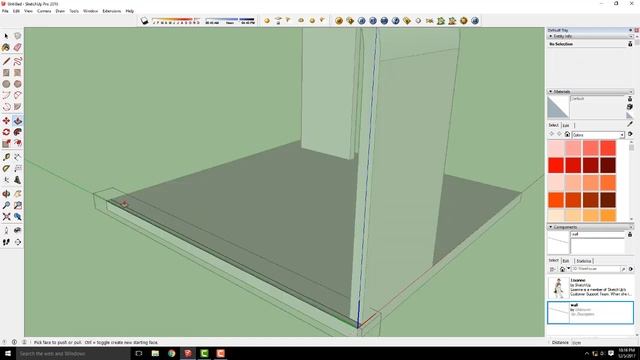Collapse the Entity Info panel
This screenshot has height=360, width=640.
tap(551, 36)
